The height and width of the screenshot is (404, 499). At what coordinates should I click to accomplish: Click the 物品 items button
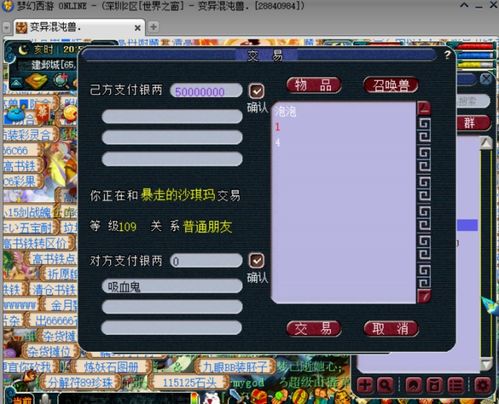coord(314,85)
